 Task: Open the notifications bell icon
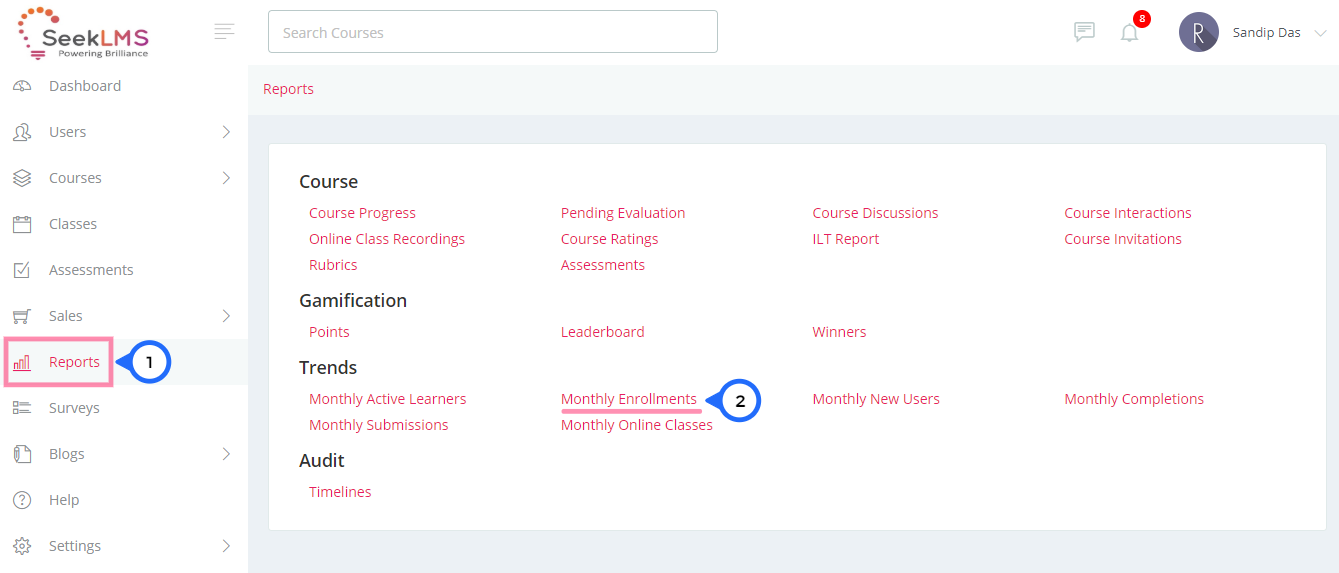tap(1130, 33)
